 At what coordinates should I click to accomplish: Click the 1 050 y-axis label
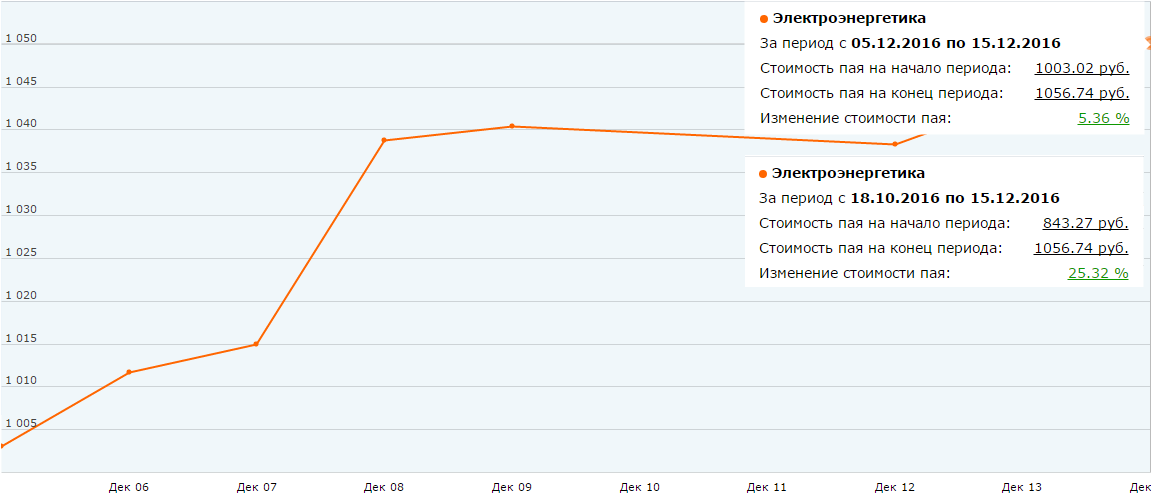pos(21,39)
